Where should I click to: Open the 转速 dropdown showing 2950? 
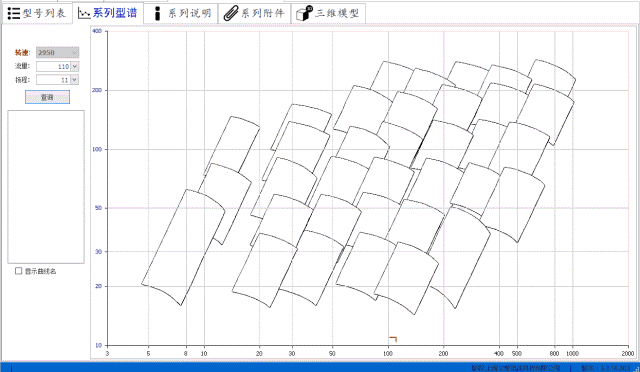58,52
